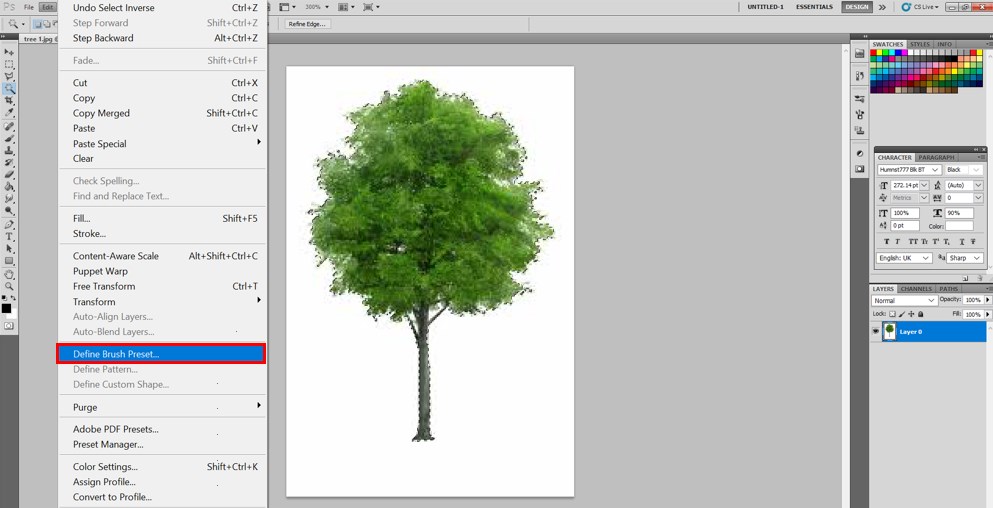Apply faux bold in Character panel
The width and height of the screenshot is (993, 508).
click(888, 241)
